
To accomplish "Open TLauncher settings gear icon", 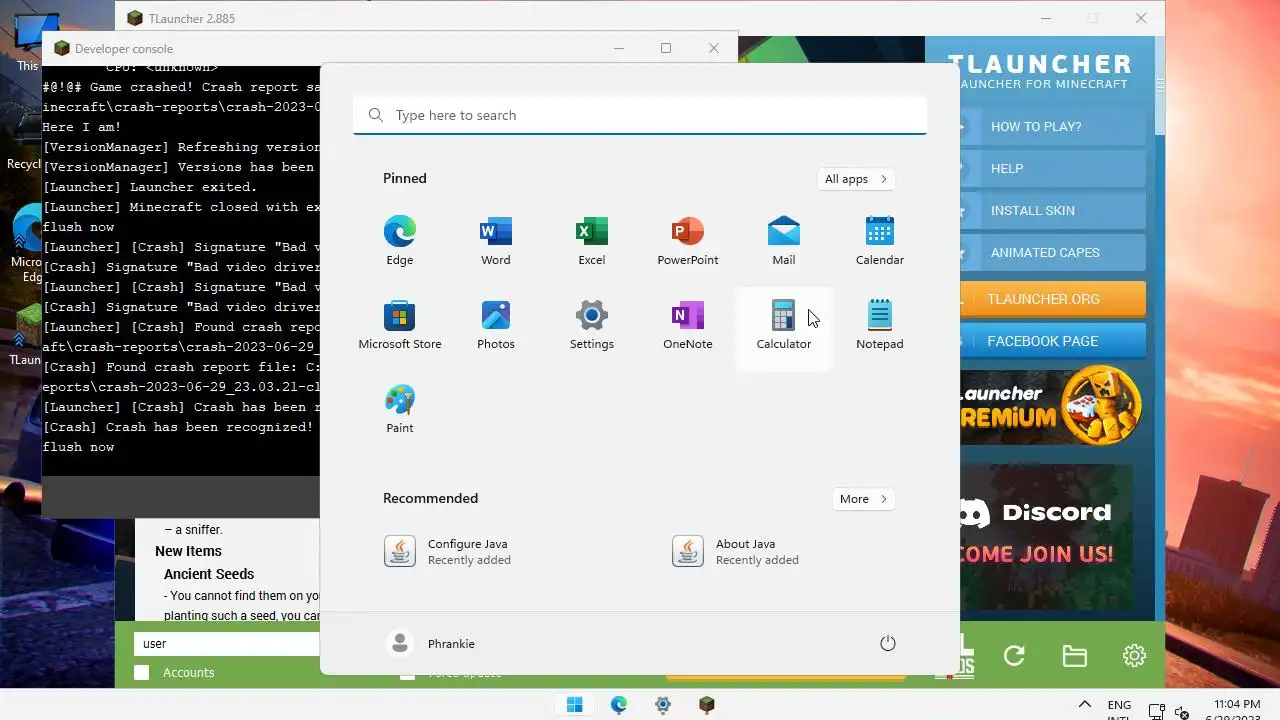I will [1134, 655].
